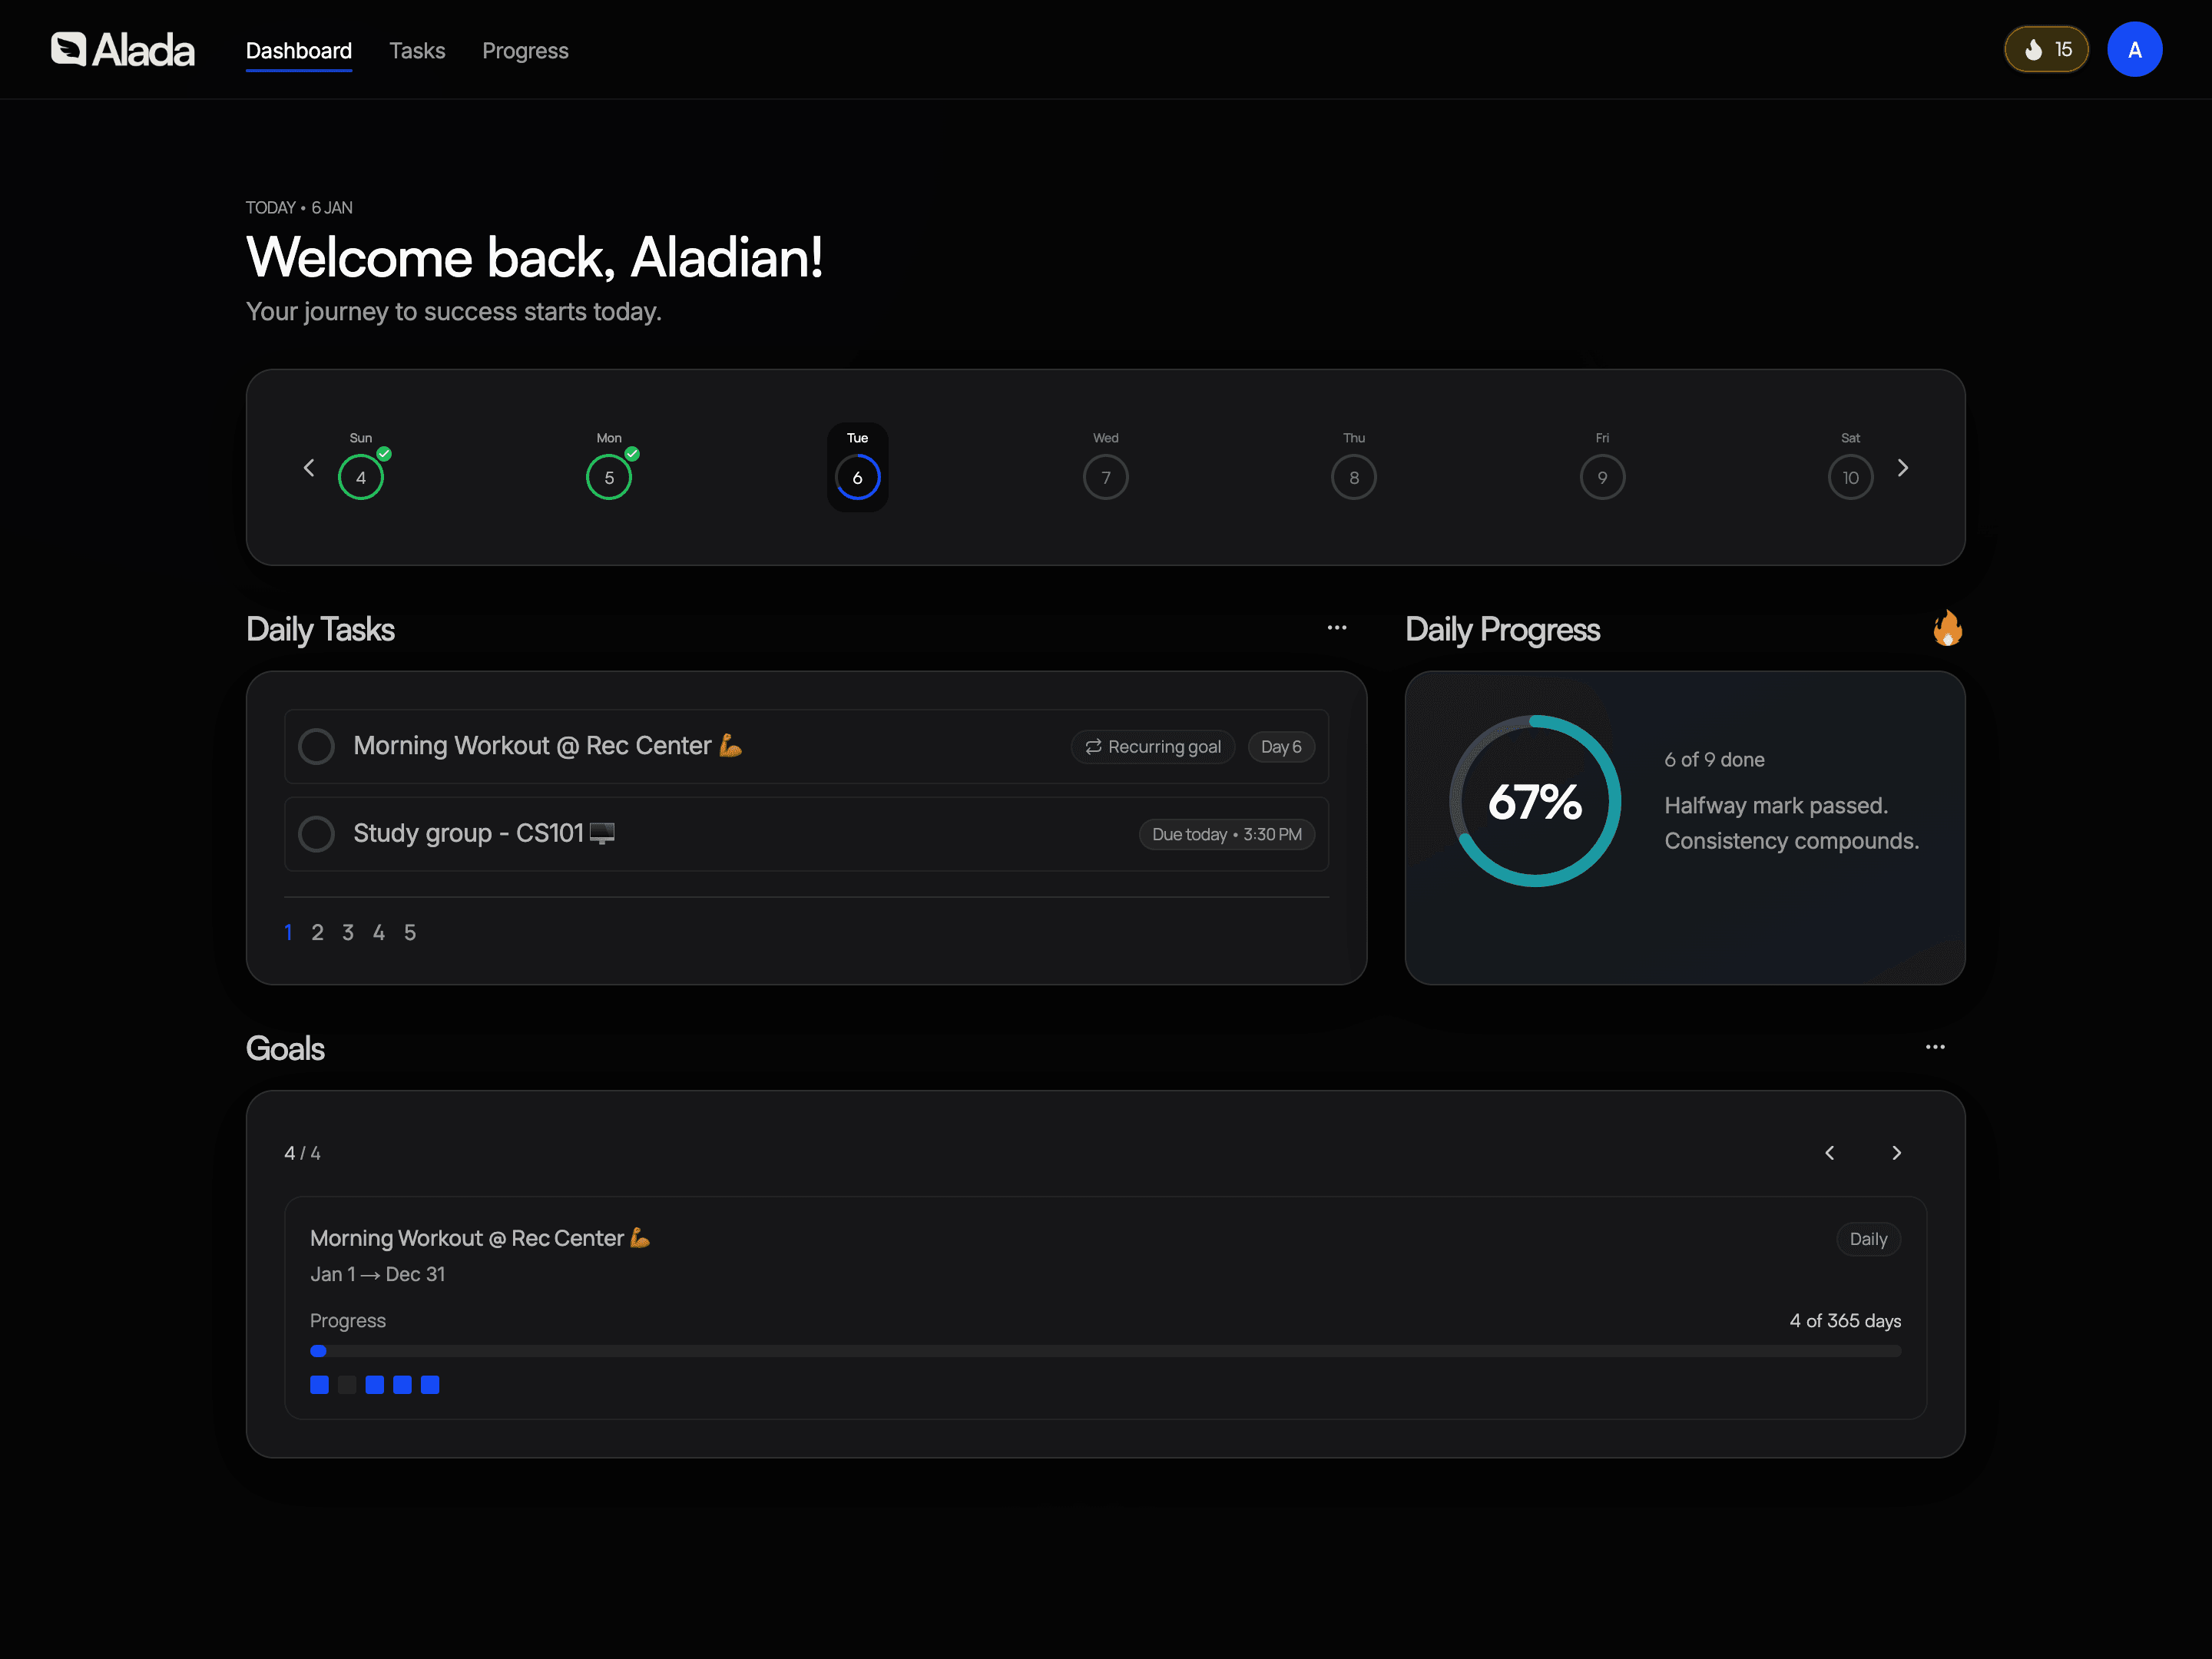2212x1659 pixels.
Task: Mark Morning Workout @ Rec Center as done
Action: (x=316, y=746)
